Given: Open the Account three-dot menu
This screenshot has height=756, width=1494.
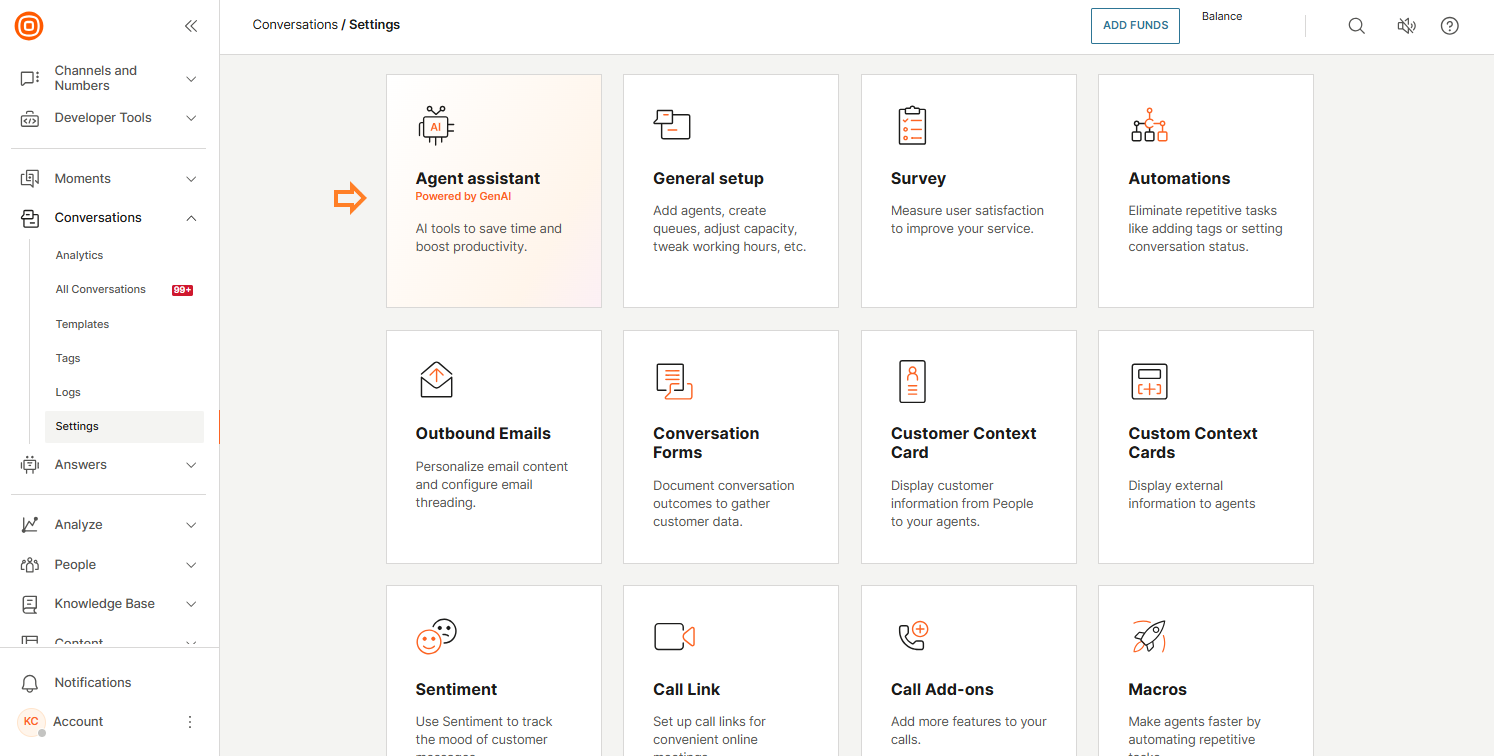Looking at the screenshot, I should pyautogui.click(x=190, y=722).
